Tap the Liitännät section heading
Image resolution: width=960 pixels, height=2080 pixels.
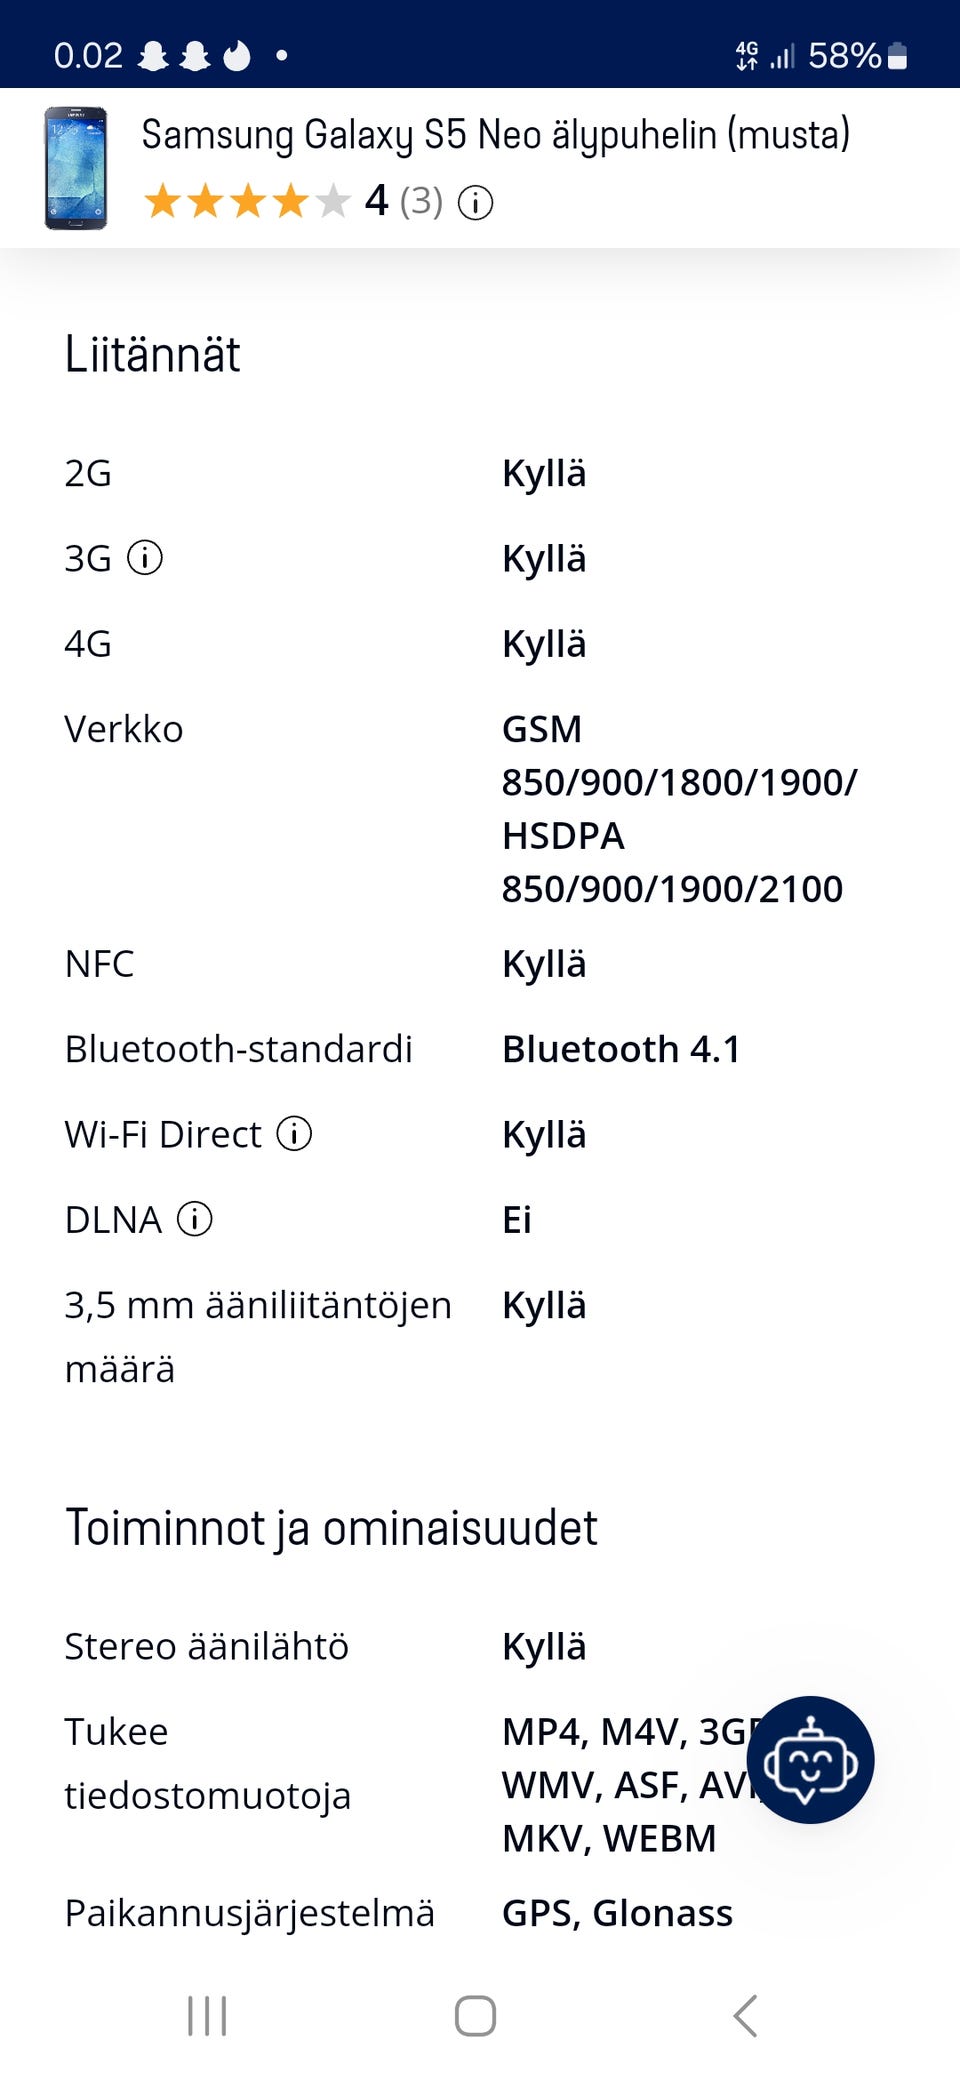[153, 354]
